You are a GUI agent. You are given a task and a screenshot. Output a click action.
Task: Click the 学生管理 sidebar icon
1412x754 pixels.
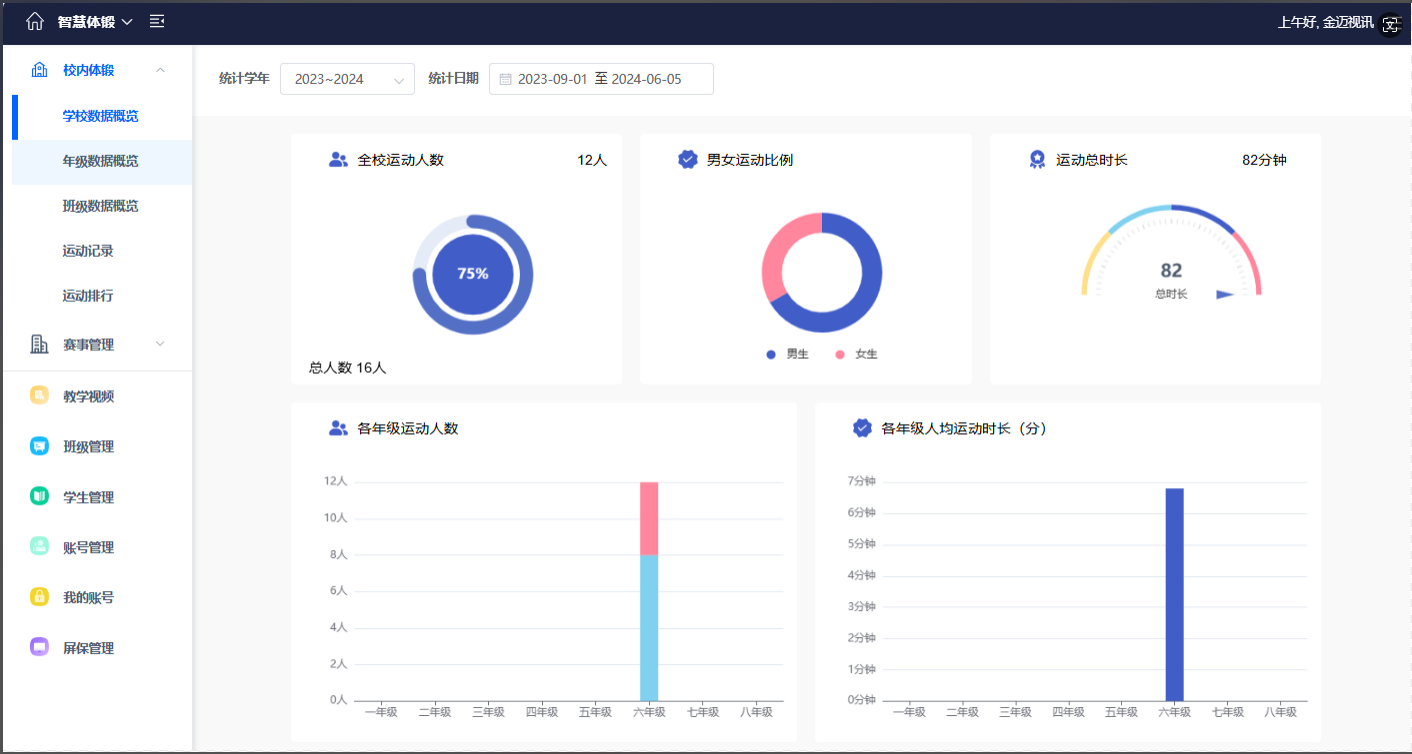39,497
